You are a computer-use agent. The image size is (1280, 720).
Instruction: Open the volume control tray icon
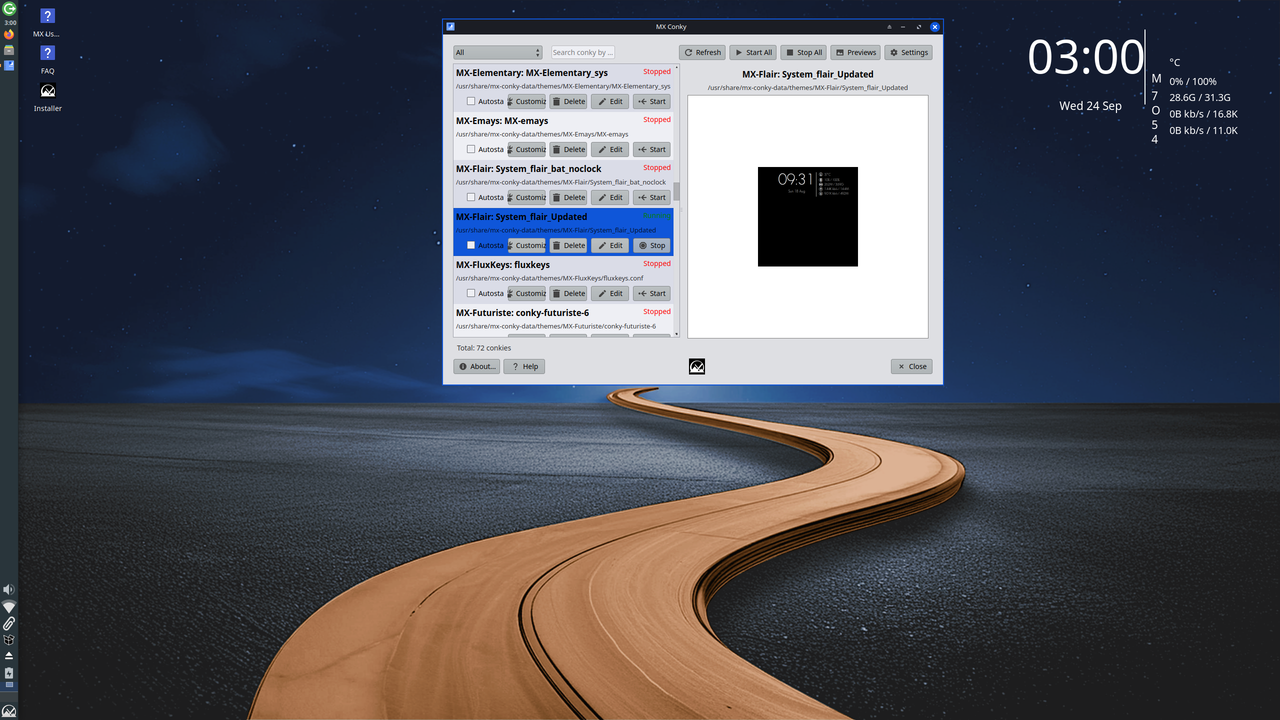(x=9, y=591)
